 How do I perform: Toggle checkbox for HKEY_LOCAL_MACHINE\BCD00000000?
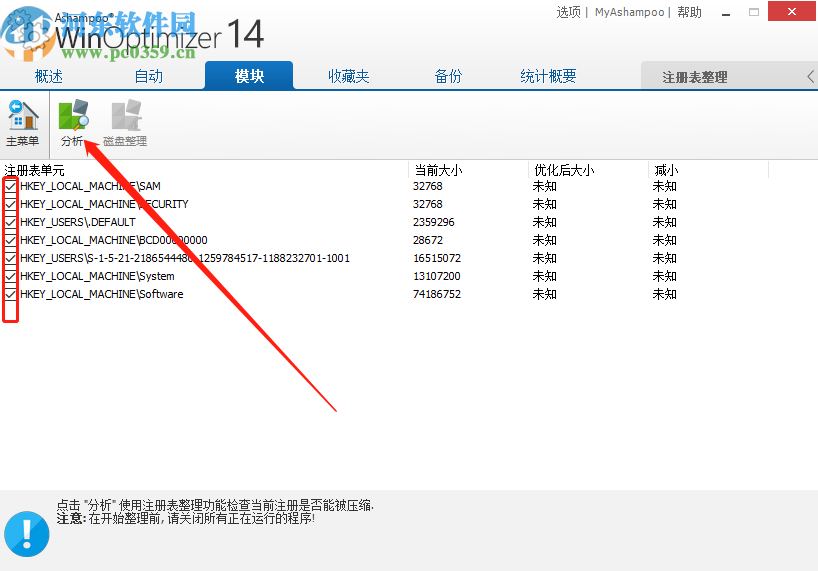point(10,240)
